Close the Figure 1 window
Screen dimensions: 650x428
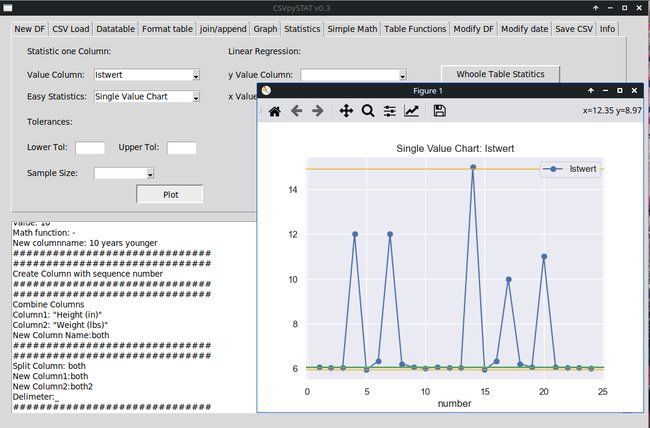point(634,90)
